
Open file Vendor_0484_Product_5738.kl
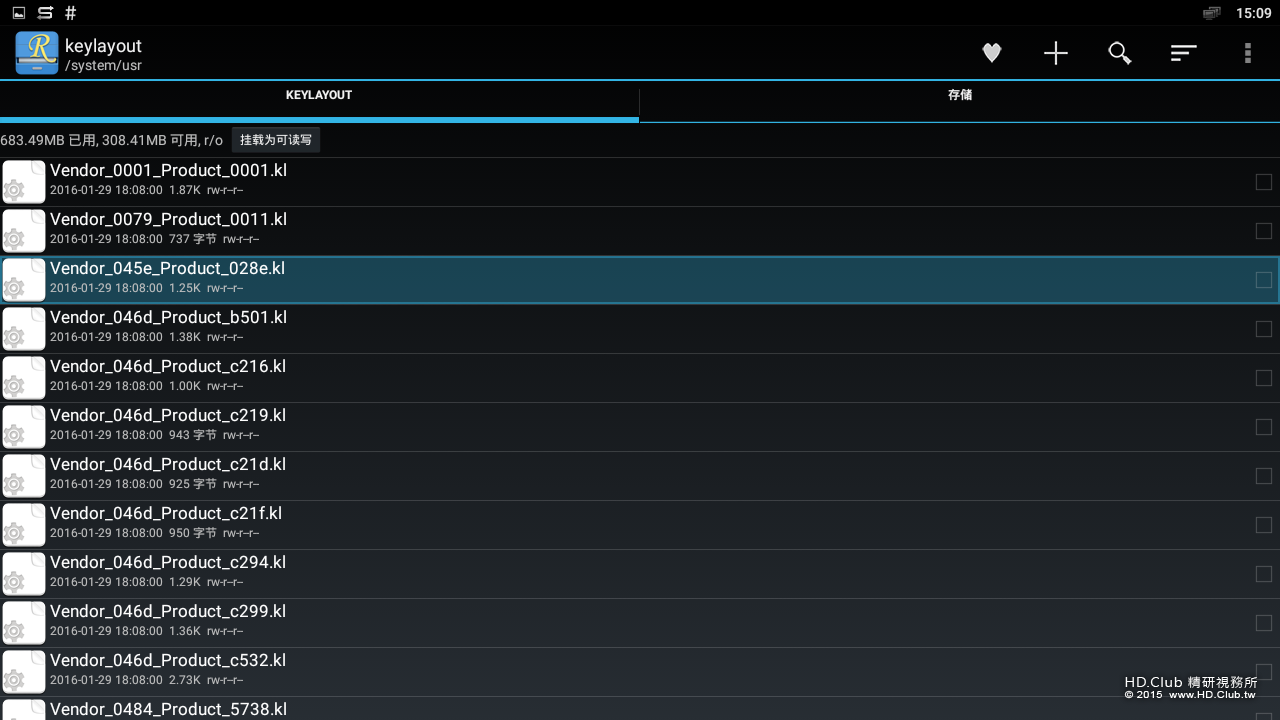[x=640, y=709]
